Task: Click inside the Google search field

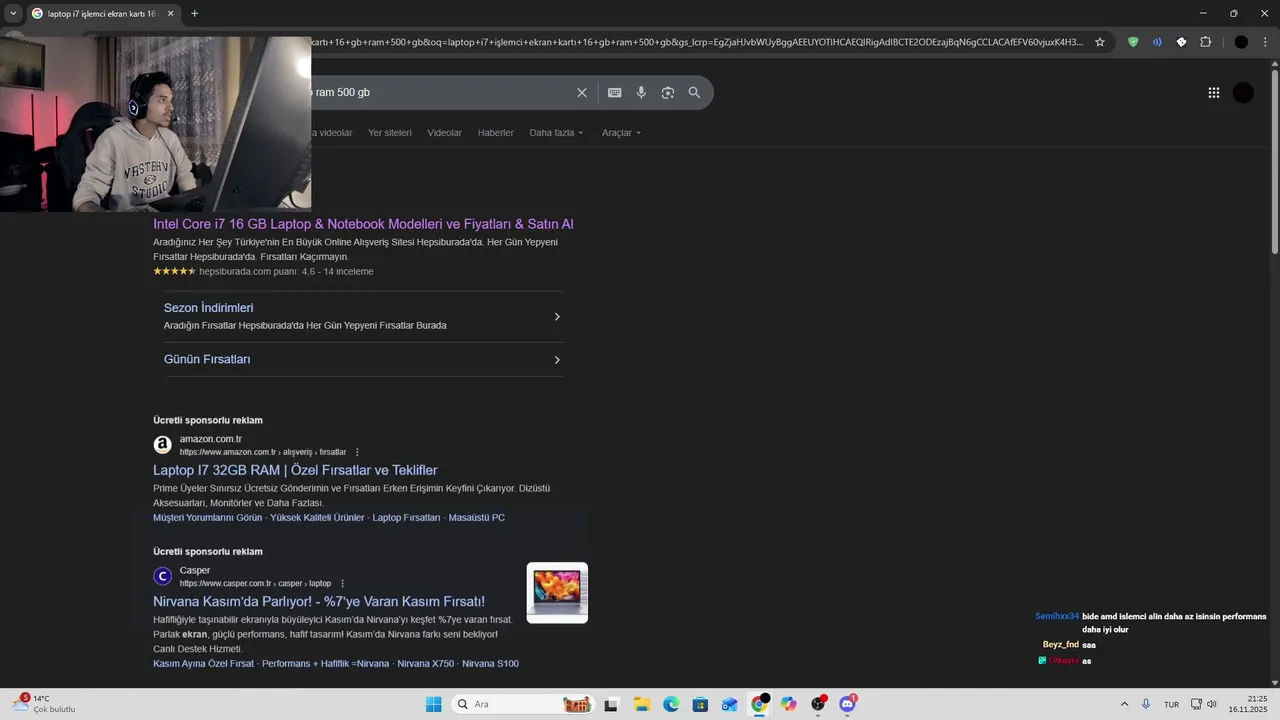Action: 440,92
